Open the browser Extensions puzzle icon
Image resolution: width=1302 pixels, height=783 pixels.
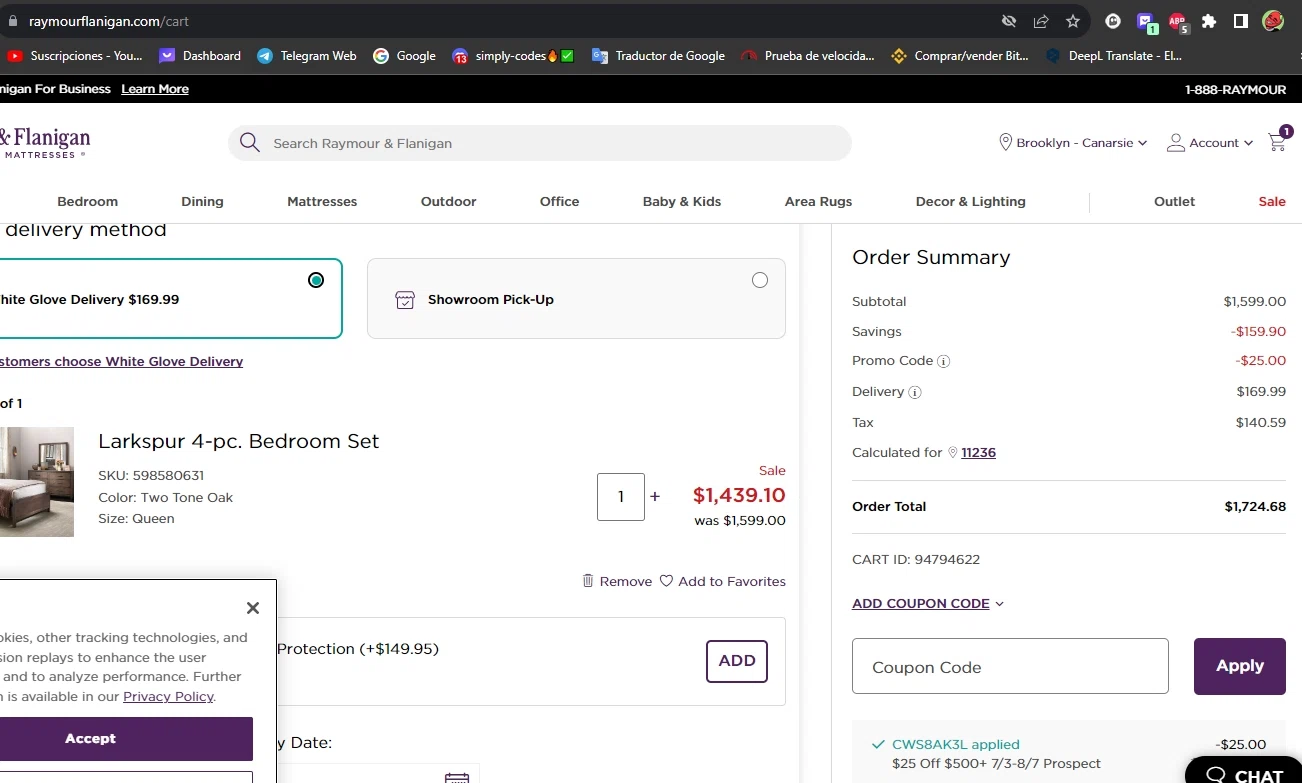point(1209,21)
